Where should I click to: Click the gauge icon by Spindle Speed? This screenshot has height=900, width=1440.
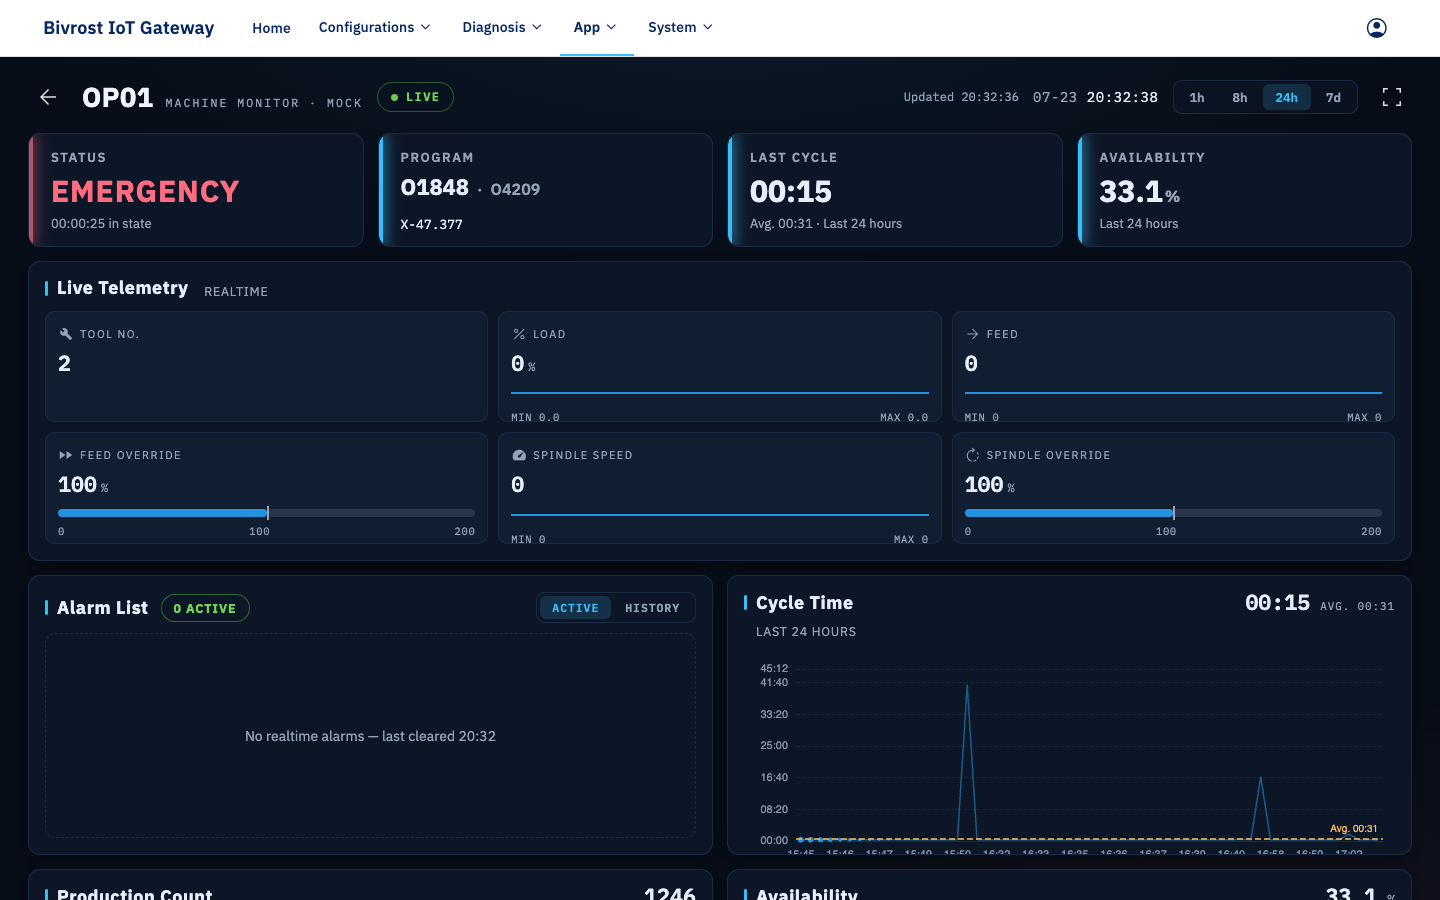click(519, 455)
